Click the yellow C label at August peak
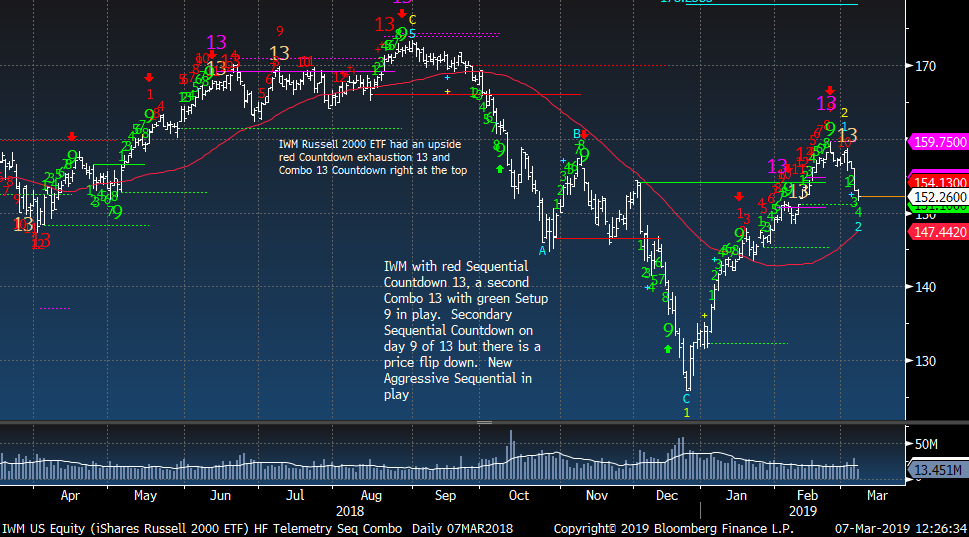Screen dimensions: 969x537 (x=412, y=20)
